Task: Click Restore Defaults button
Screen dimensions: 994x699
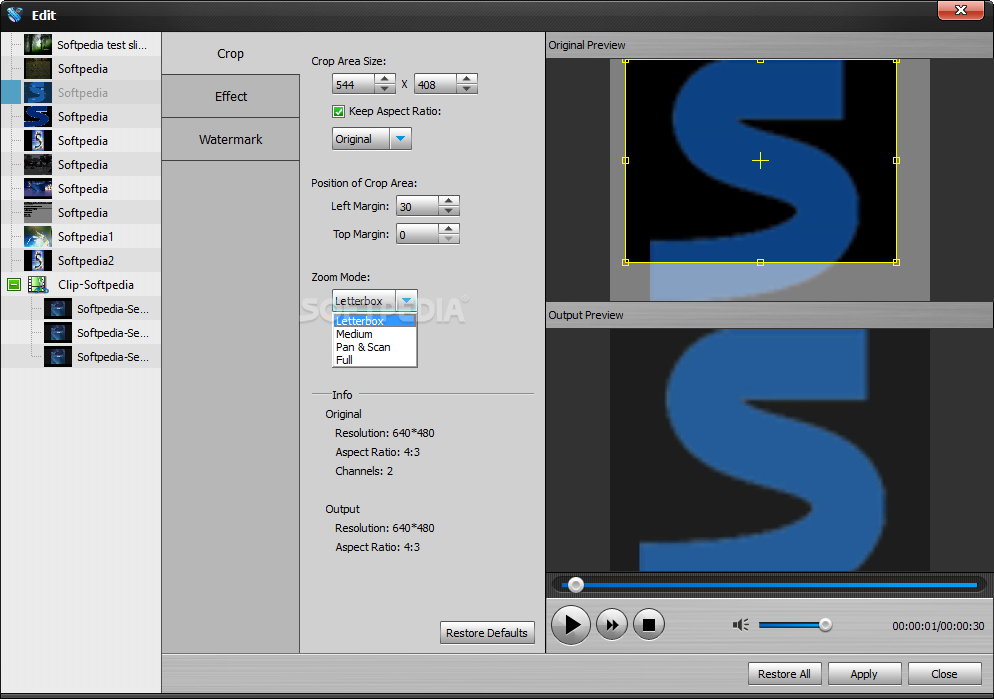Action: point(487,632)
